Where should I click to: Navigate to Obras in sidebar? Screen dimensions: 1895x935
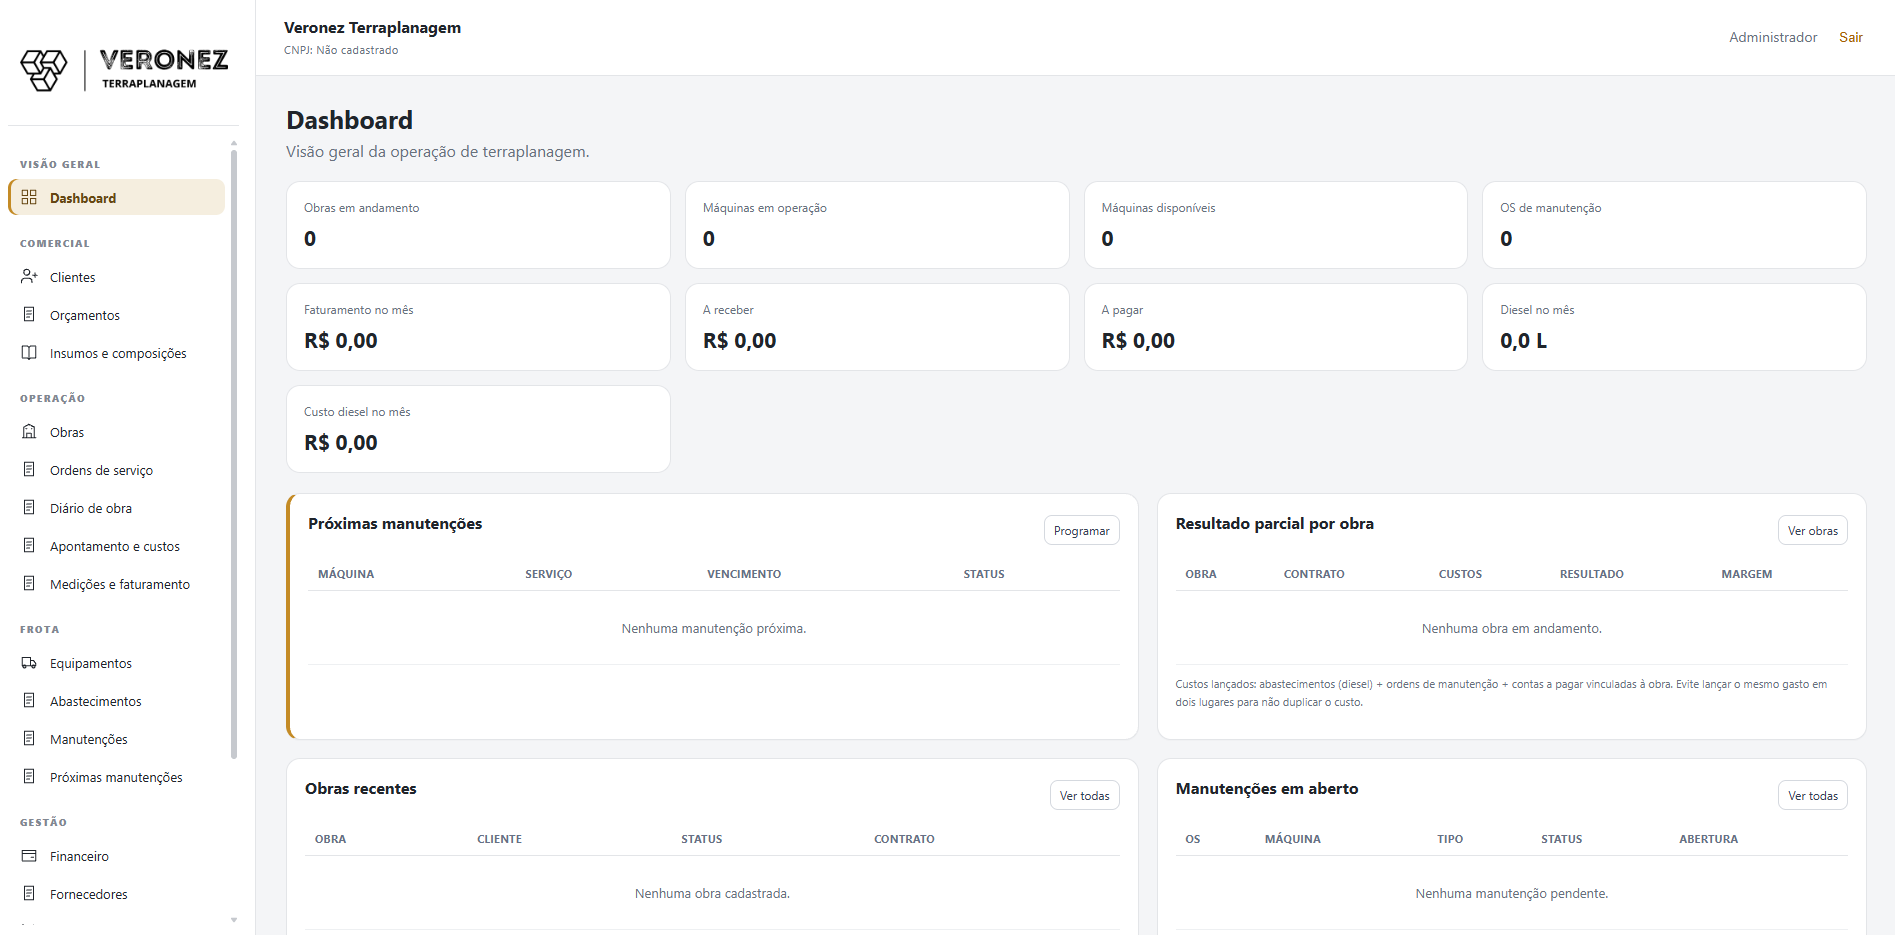pyautogui.click(x=117, y=432)
